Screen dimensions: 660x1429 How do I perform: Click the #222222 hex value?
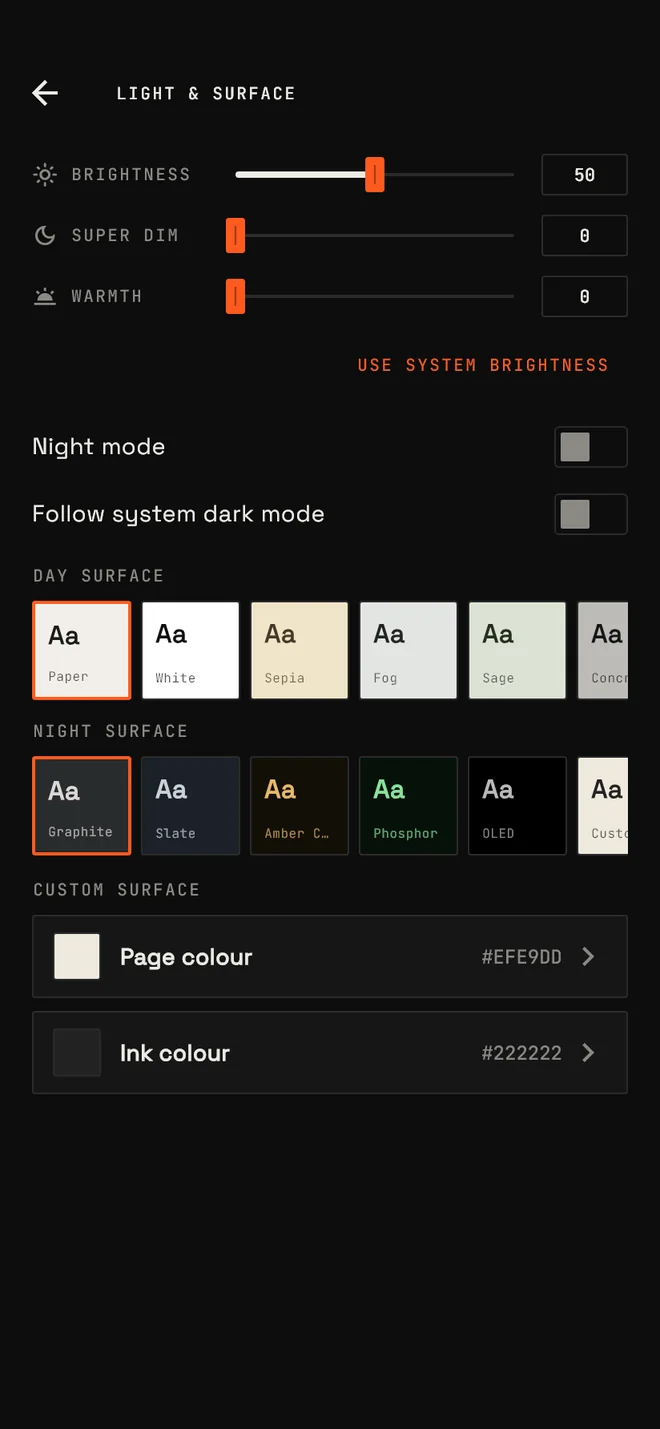tap(521, 1053)
